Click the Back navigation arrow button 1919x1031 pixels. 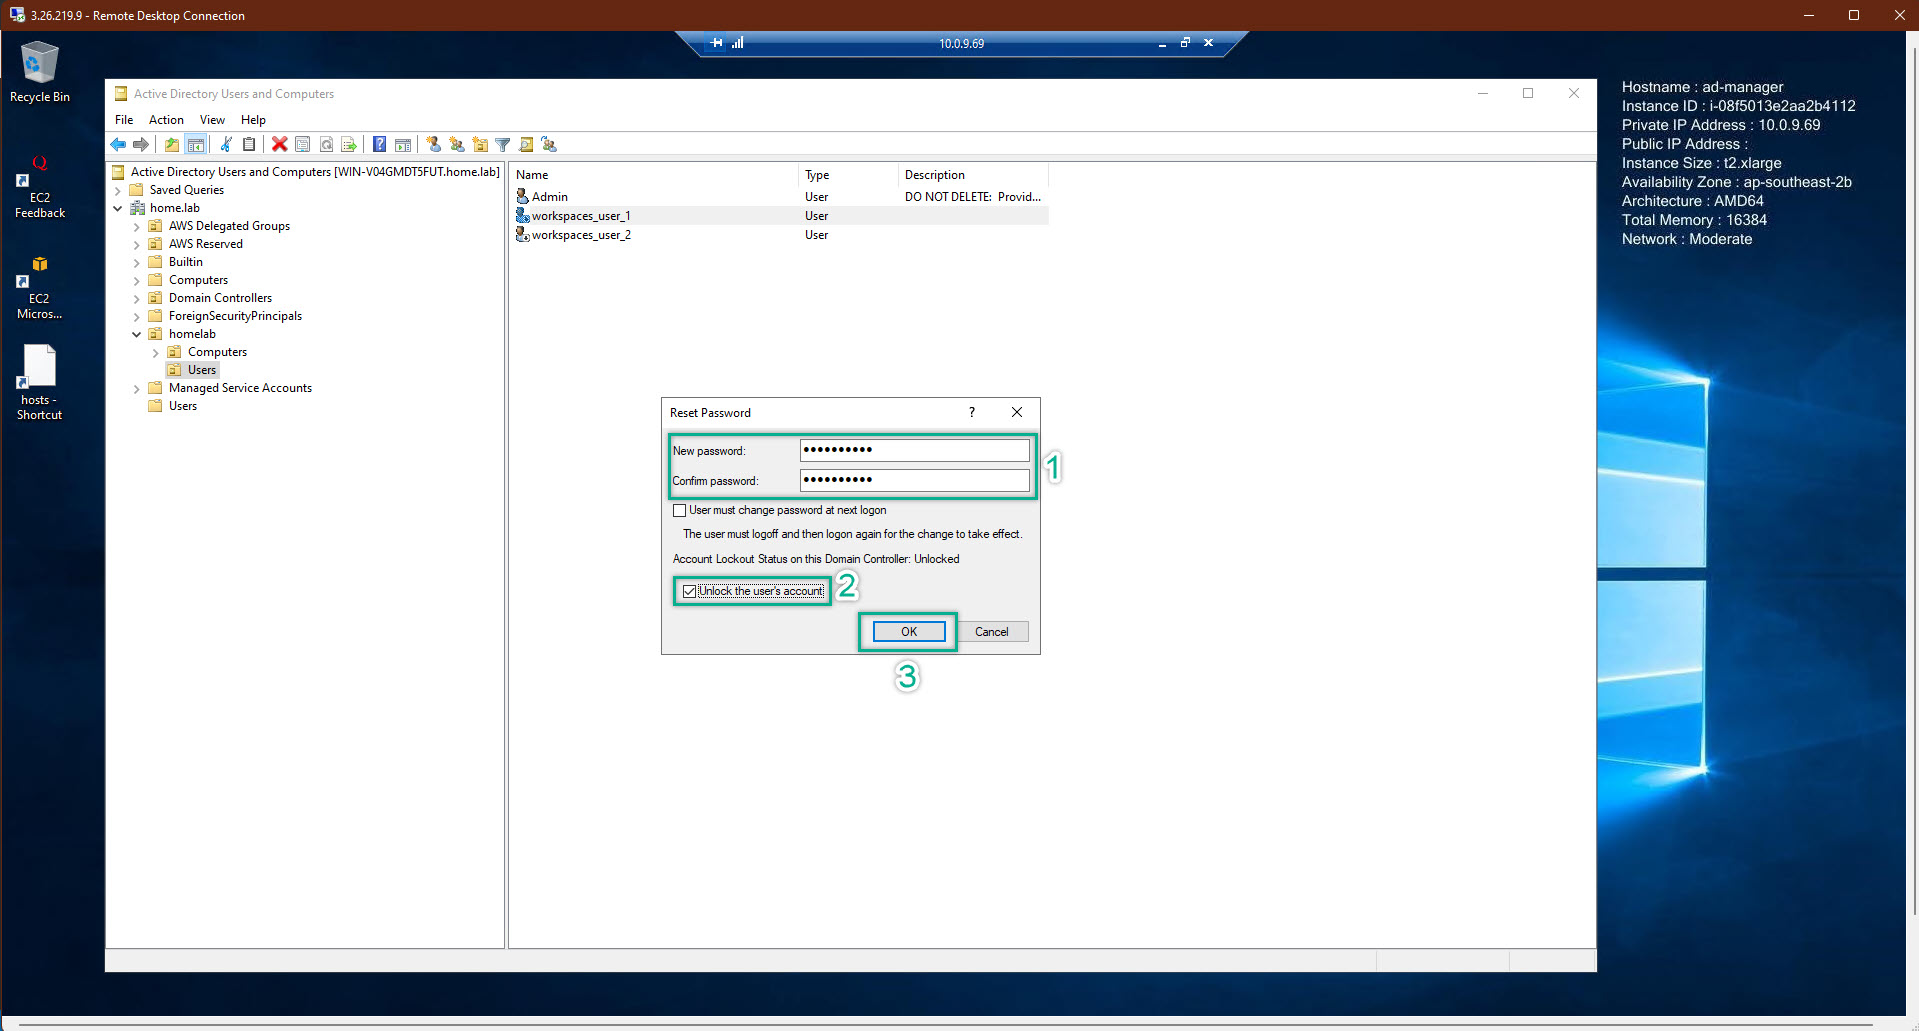[x=118, y=144]
